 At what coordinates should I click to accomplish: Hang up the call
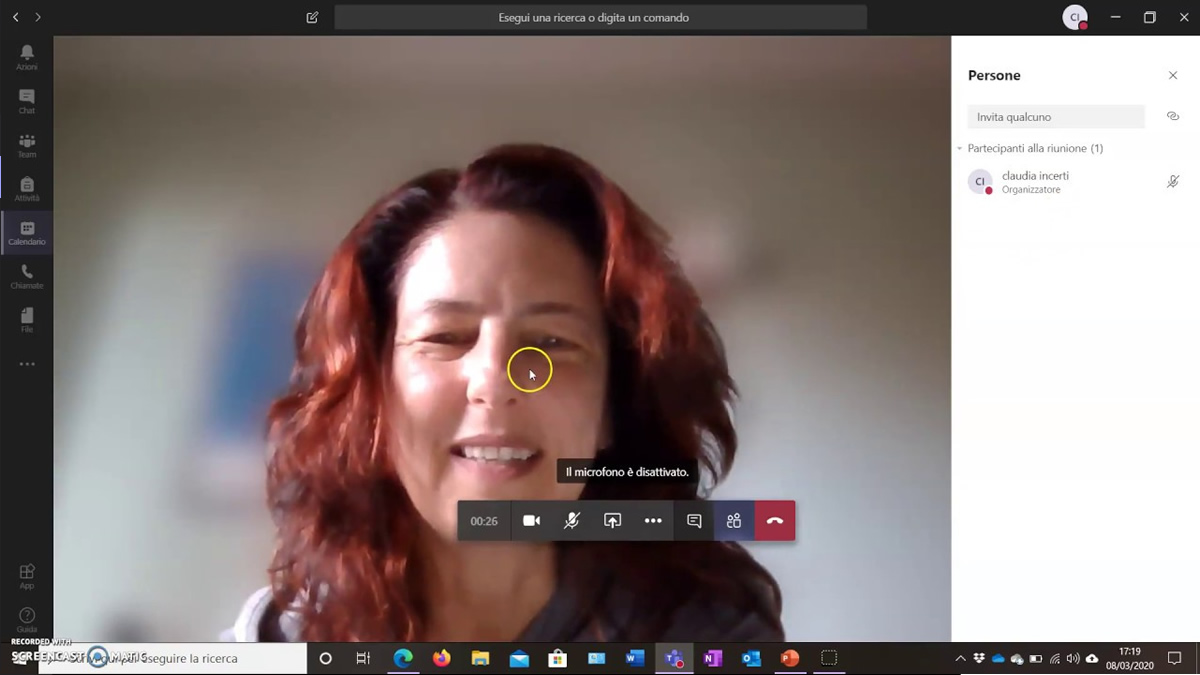click(775, 521)
